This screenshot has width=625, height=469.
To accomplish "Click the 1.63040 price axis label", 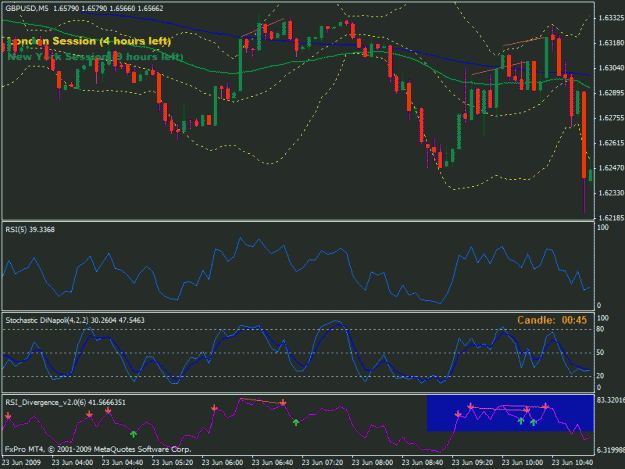I will (611, 68).
